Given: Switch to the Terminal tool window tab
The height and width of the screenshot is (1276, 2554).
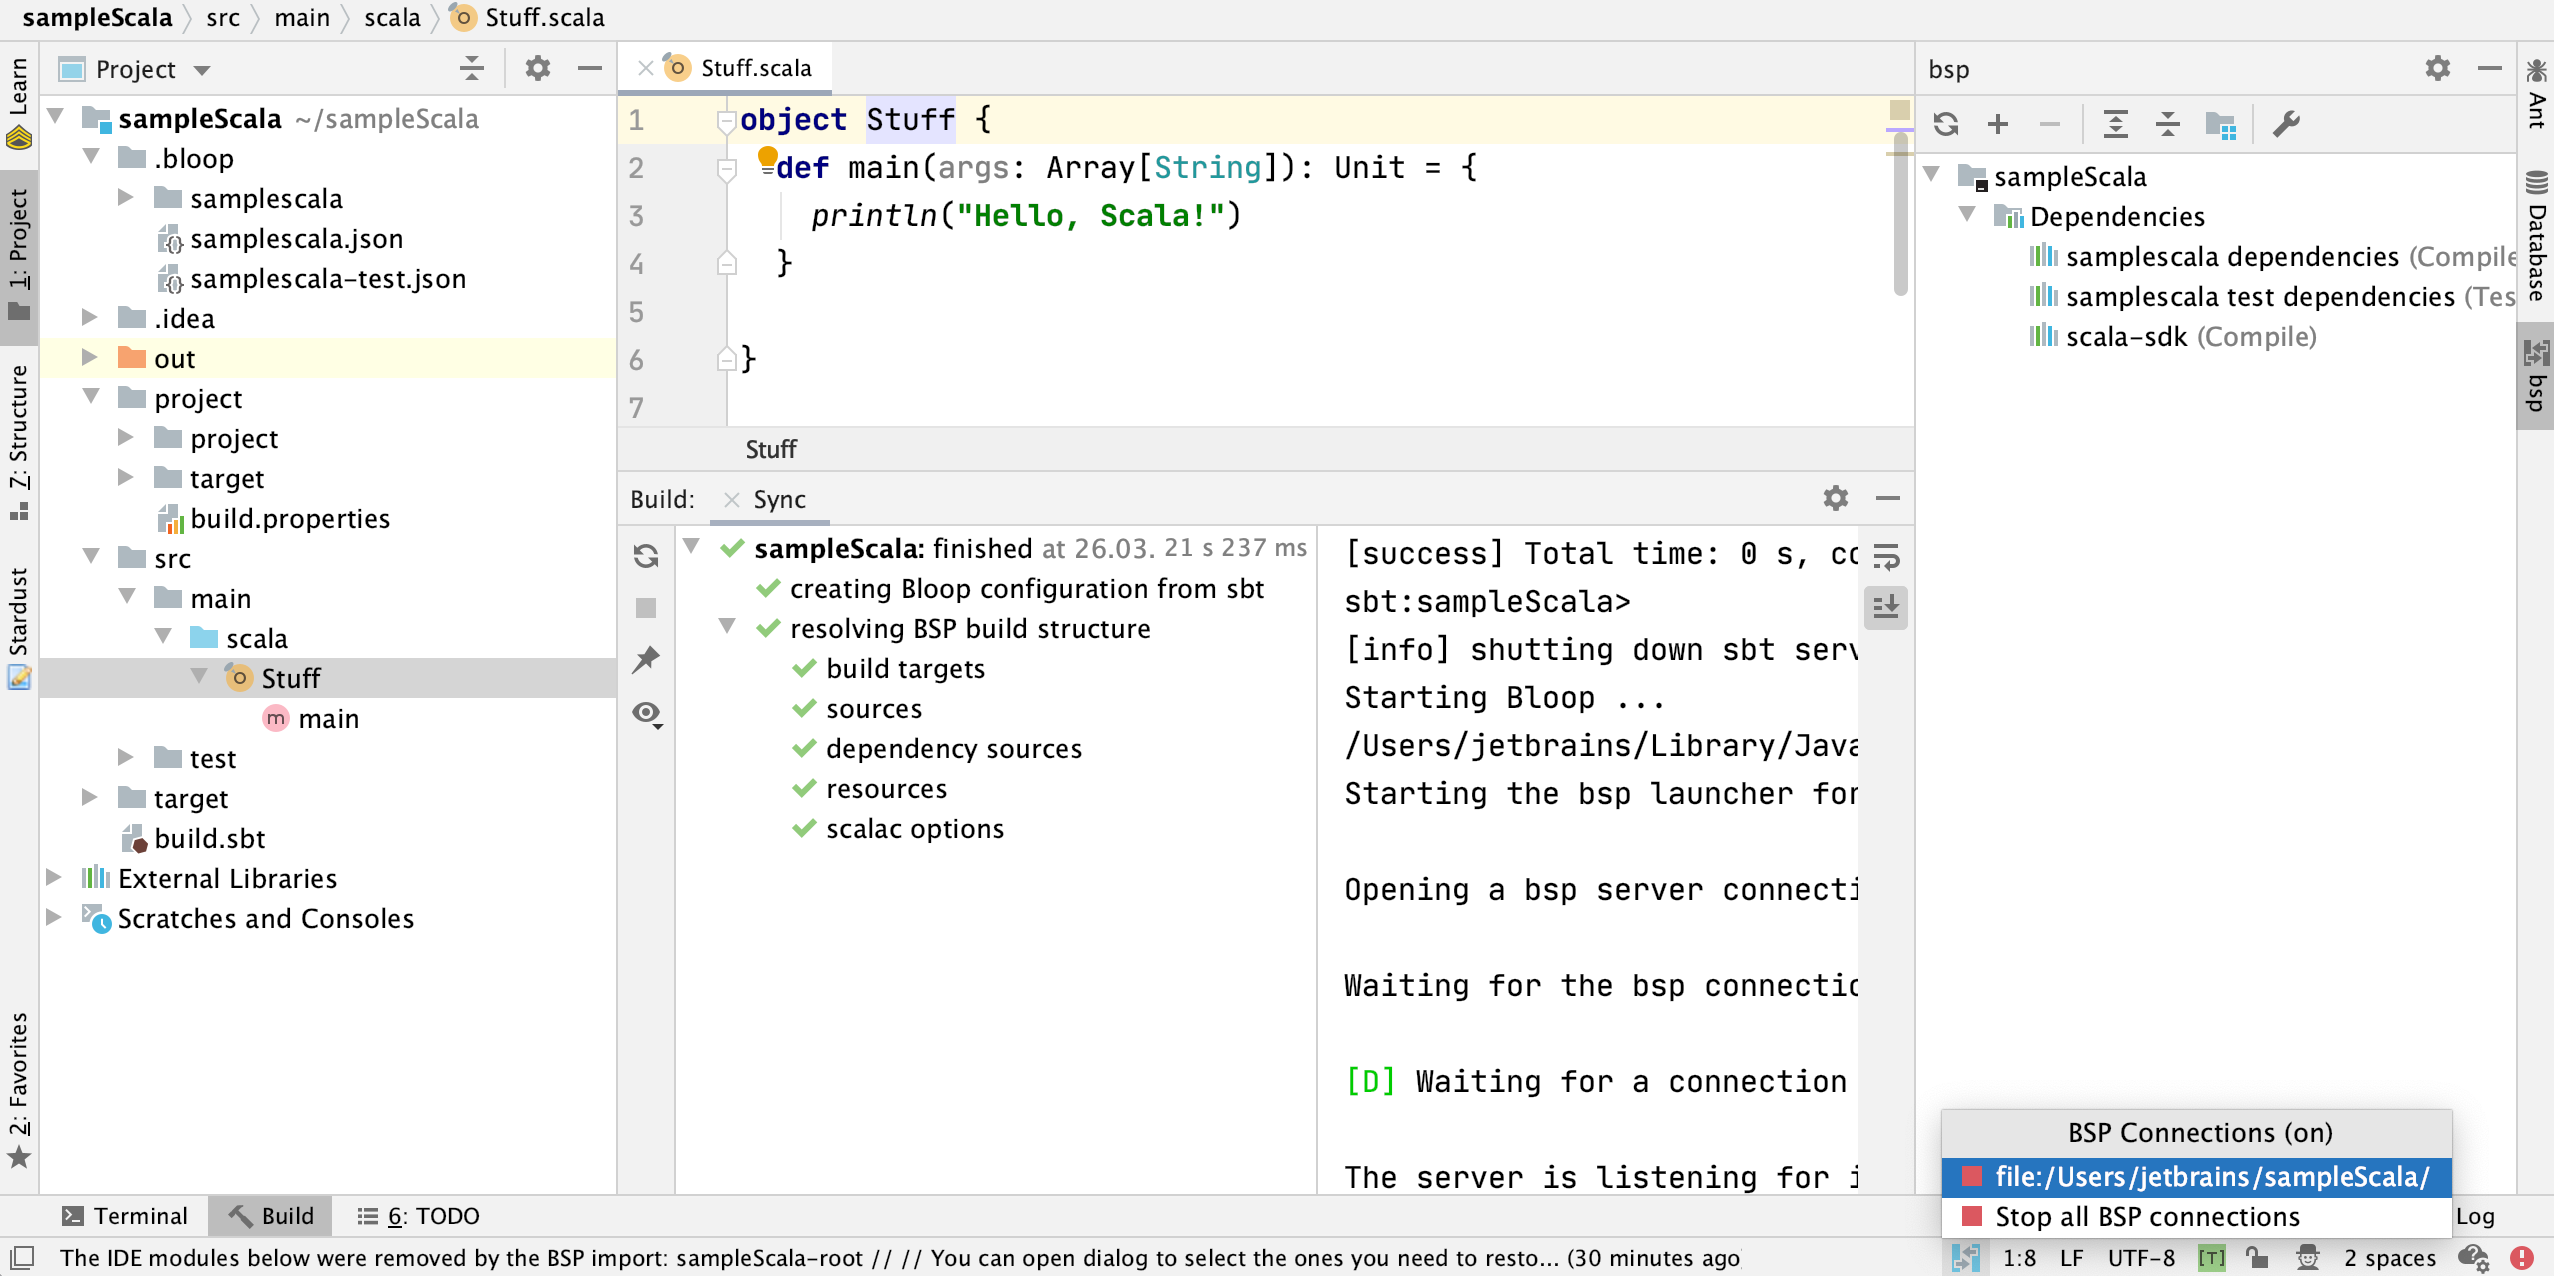Looking at the screenshot, I should pyautogui.click(x=125, y=1216).
